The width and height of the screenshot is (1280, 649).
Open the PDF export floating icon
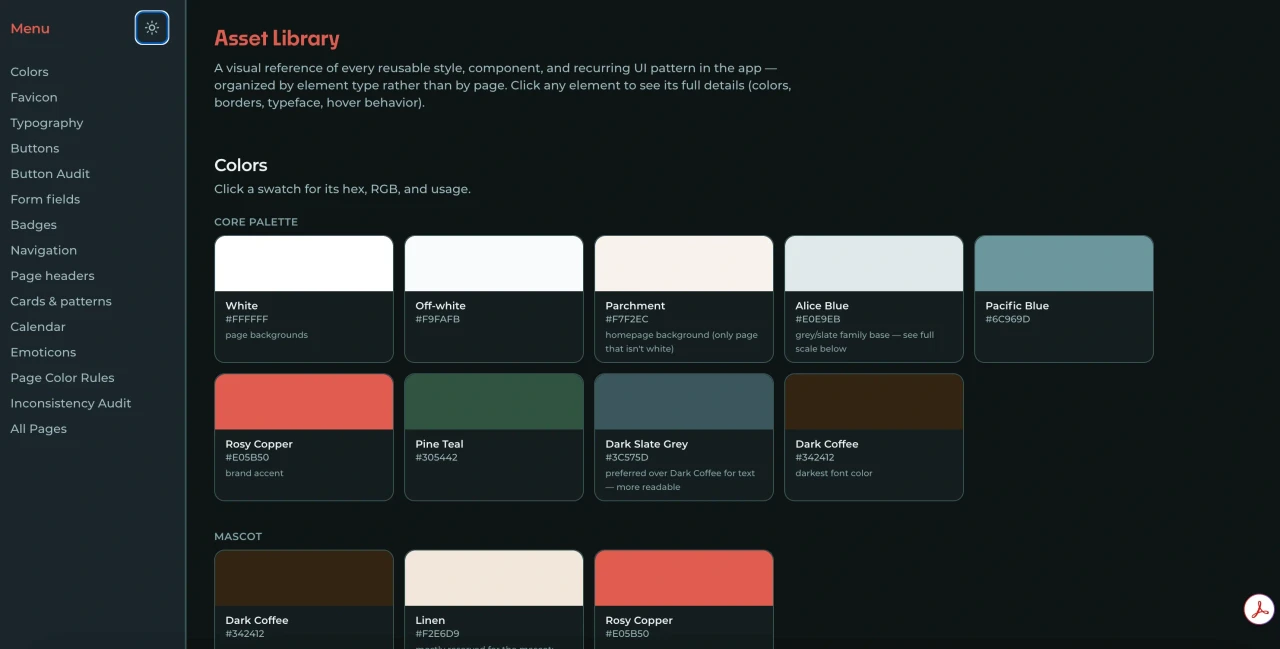[1259, 609]
